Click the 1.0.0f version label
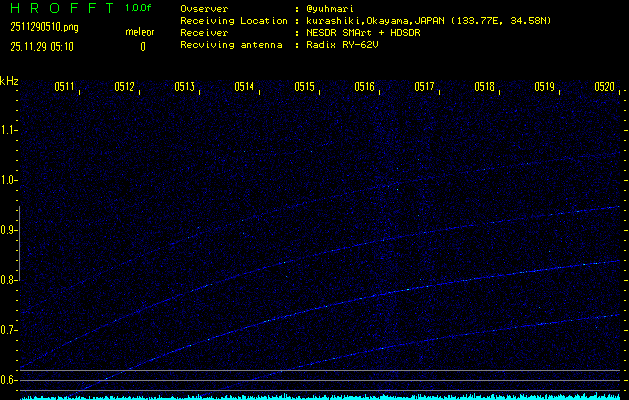Image resolution: width=629 pixels, height=400 pixels. pos(139,8)
